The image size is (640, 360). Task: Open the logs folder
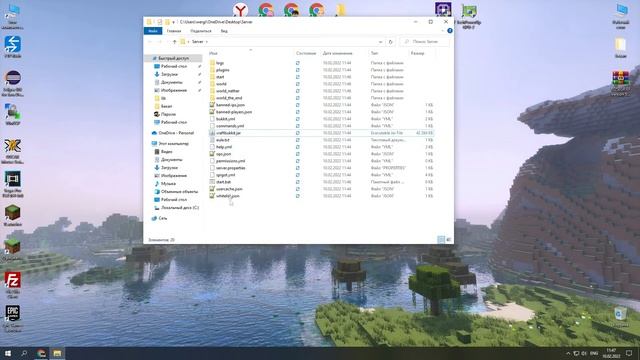click(x=220, y=63)
